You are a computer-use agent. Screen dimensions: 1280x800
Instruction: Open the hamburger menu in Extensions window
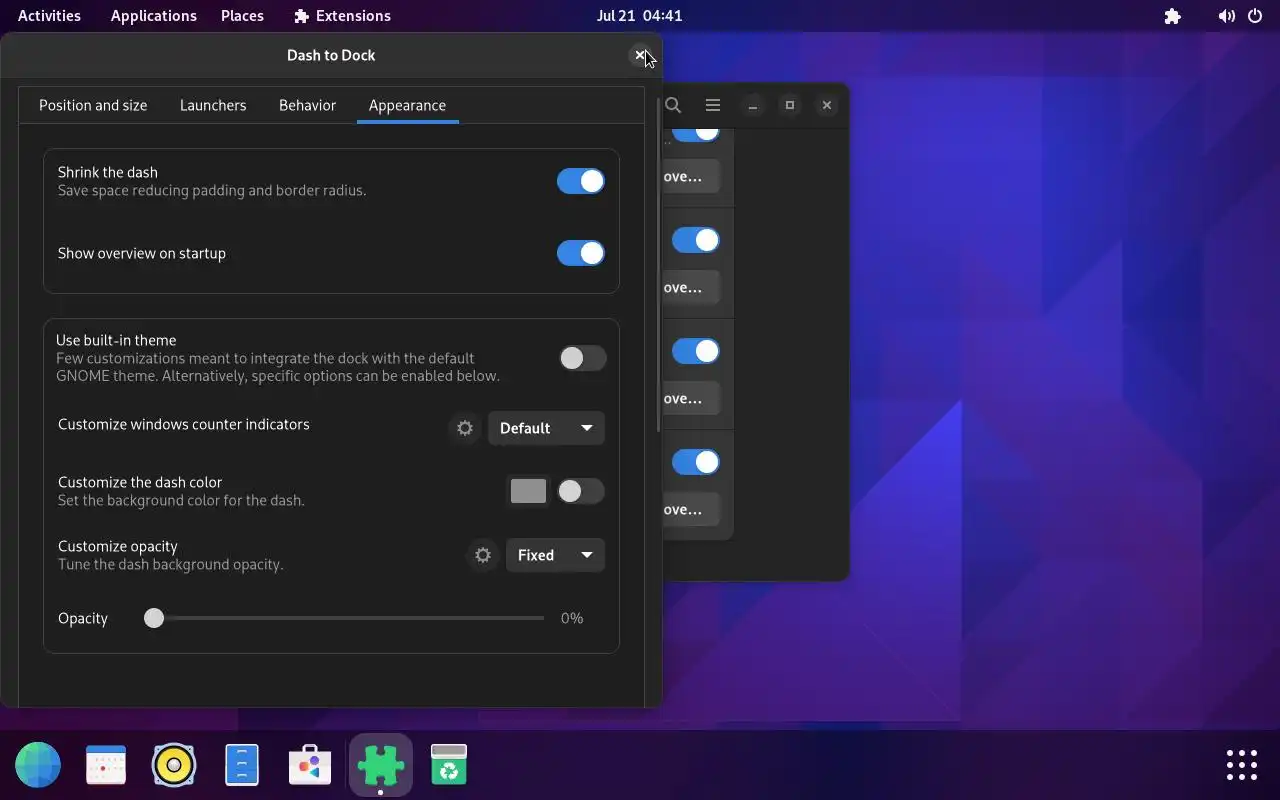tap(713, 105)
